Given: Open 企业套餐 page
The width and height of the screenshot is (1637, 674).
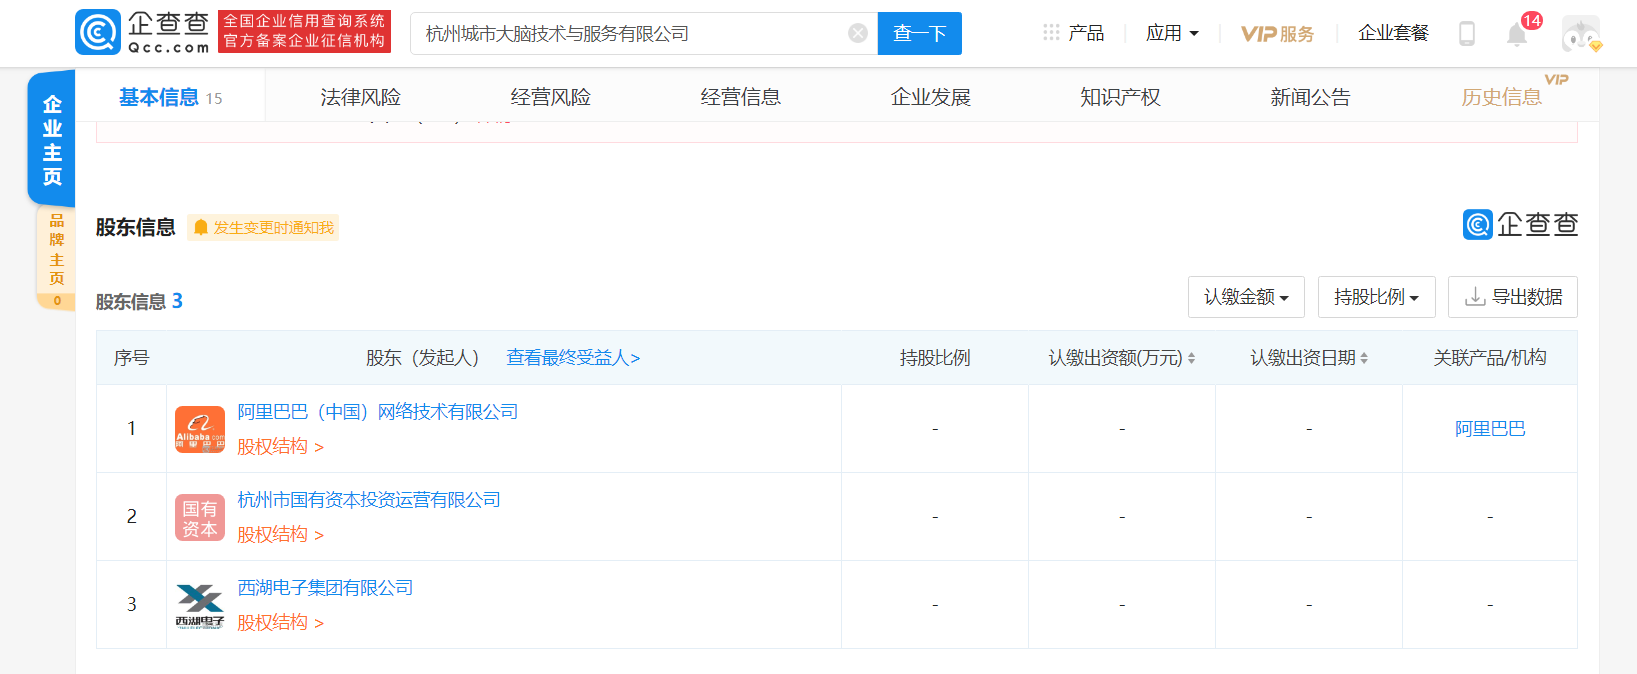Looking at the screenshot, I should [x=1393, y=33].
